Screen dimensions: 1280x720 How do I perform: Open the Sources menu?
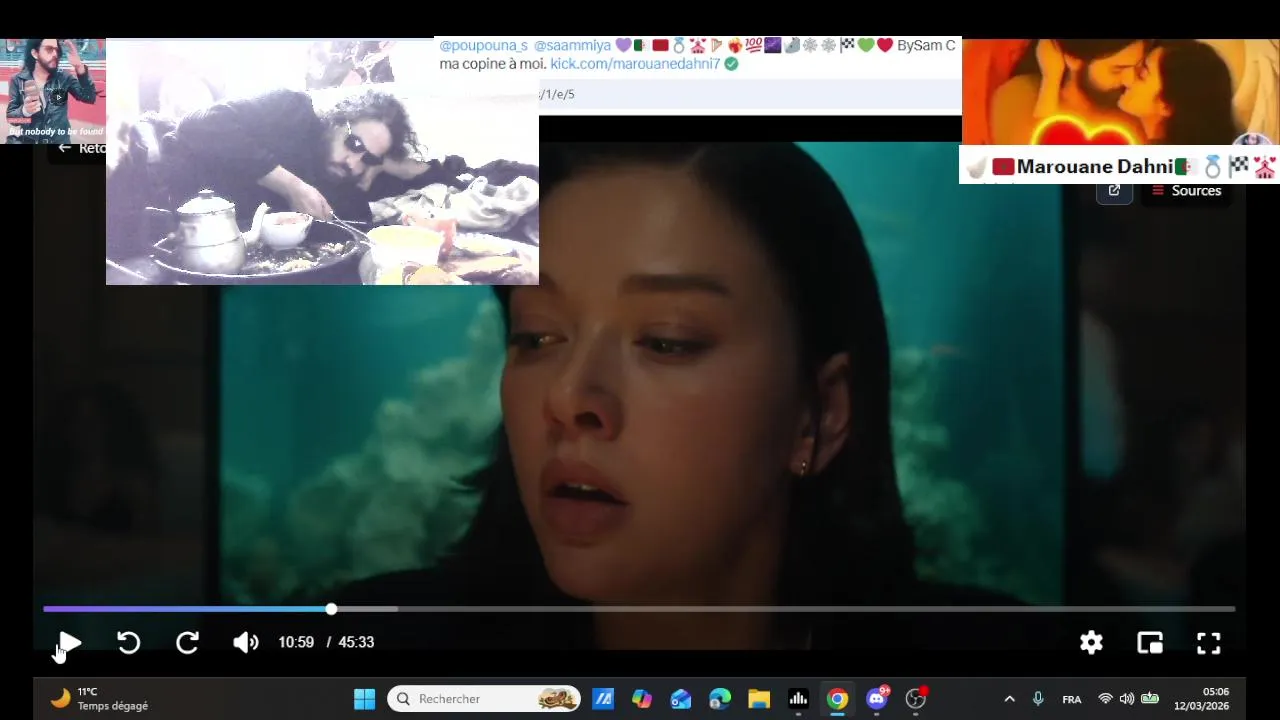(1186, 191)
